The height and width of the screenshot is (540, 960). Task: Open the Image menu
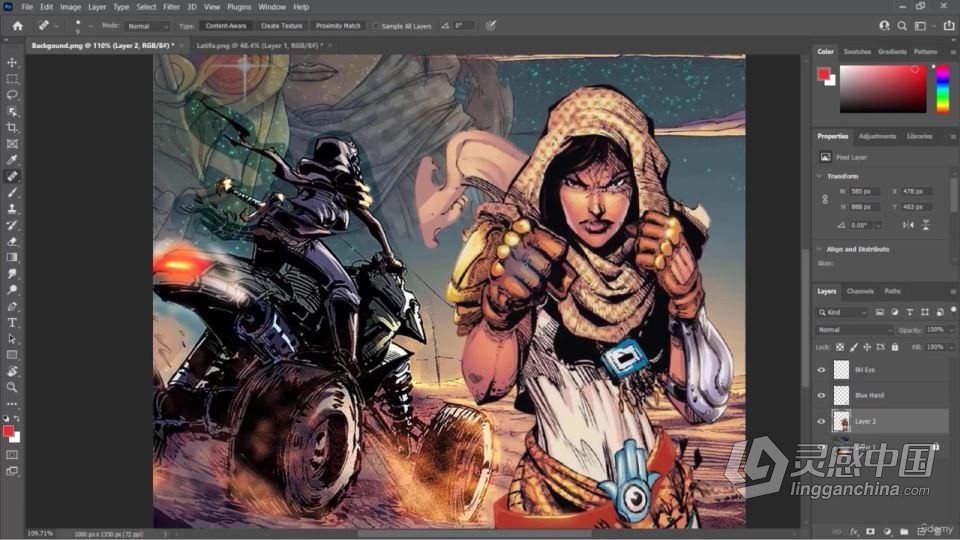(x=70, y=7)
